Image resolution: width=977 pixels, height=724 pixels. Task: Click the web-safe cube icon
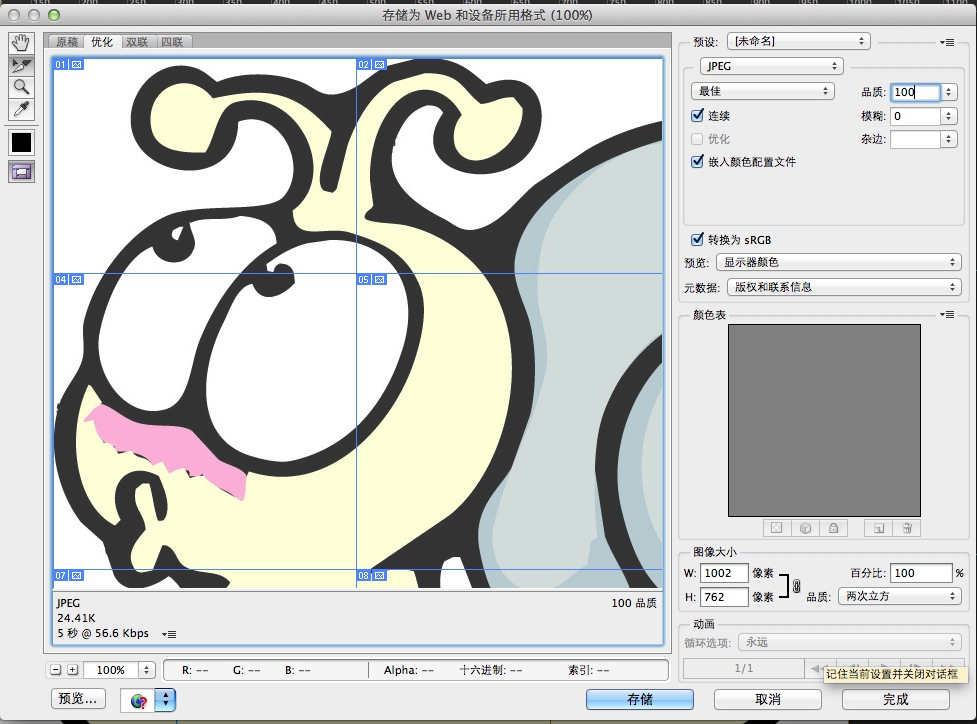click(x=805, y=528)
